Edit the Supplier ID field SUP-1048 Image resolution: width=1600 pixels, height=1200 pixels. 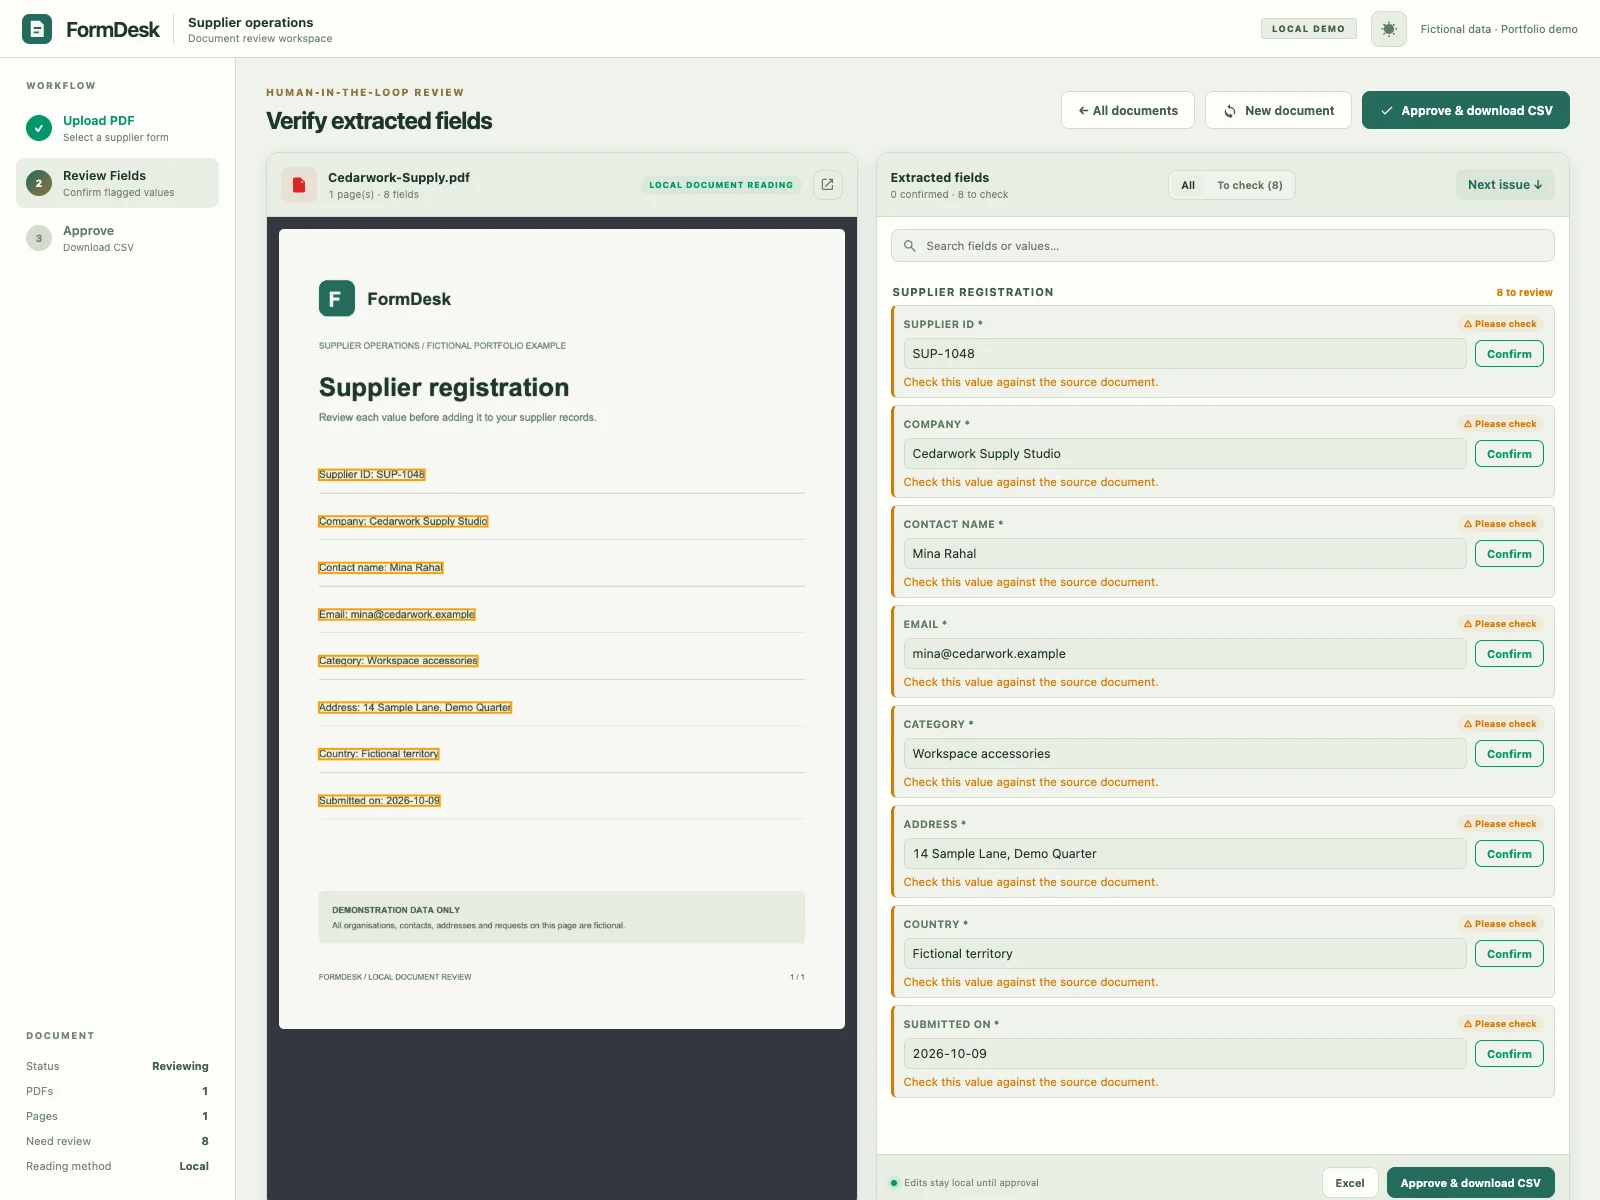click(x=1185, y=354)
